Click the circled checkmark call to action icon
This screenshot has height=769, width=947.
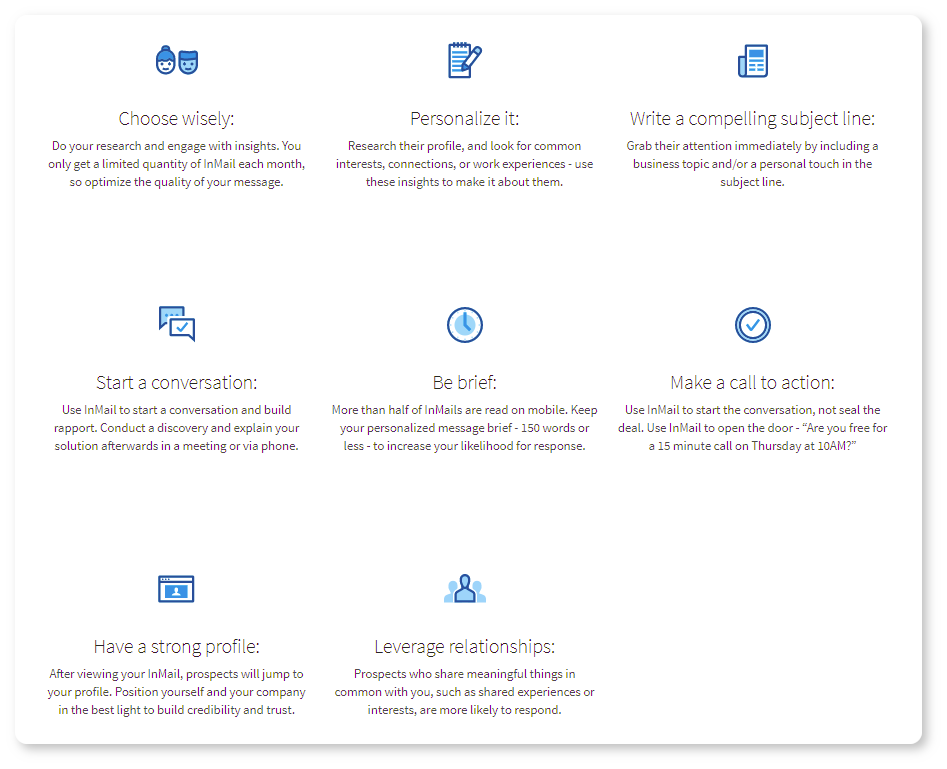(x=753, y=325)
